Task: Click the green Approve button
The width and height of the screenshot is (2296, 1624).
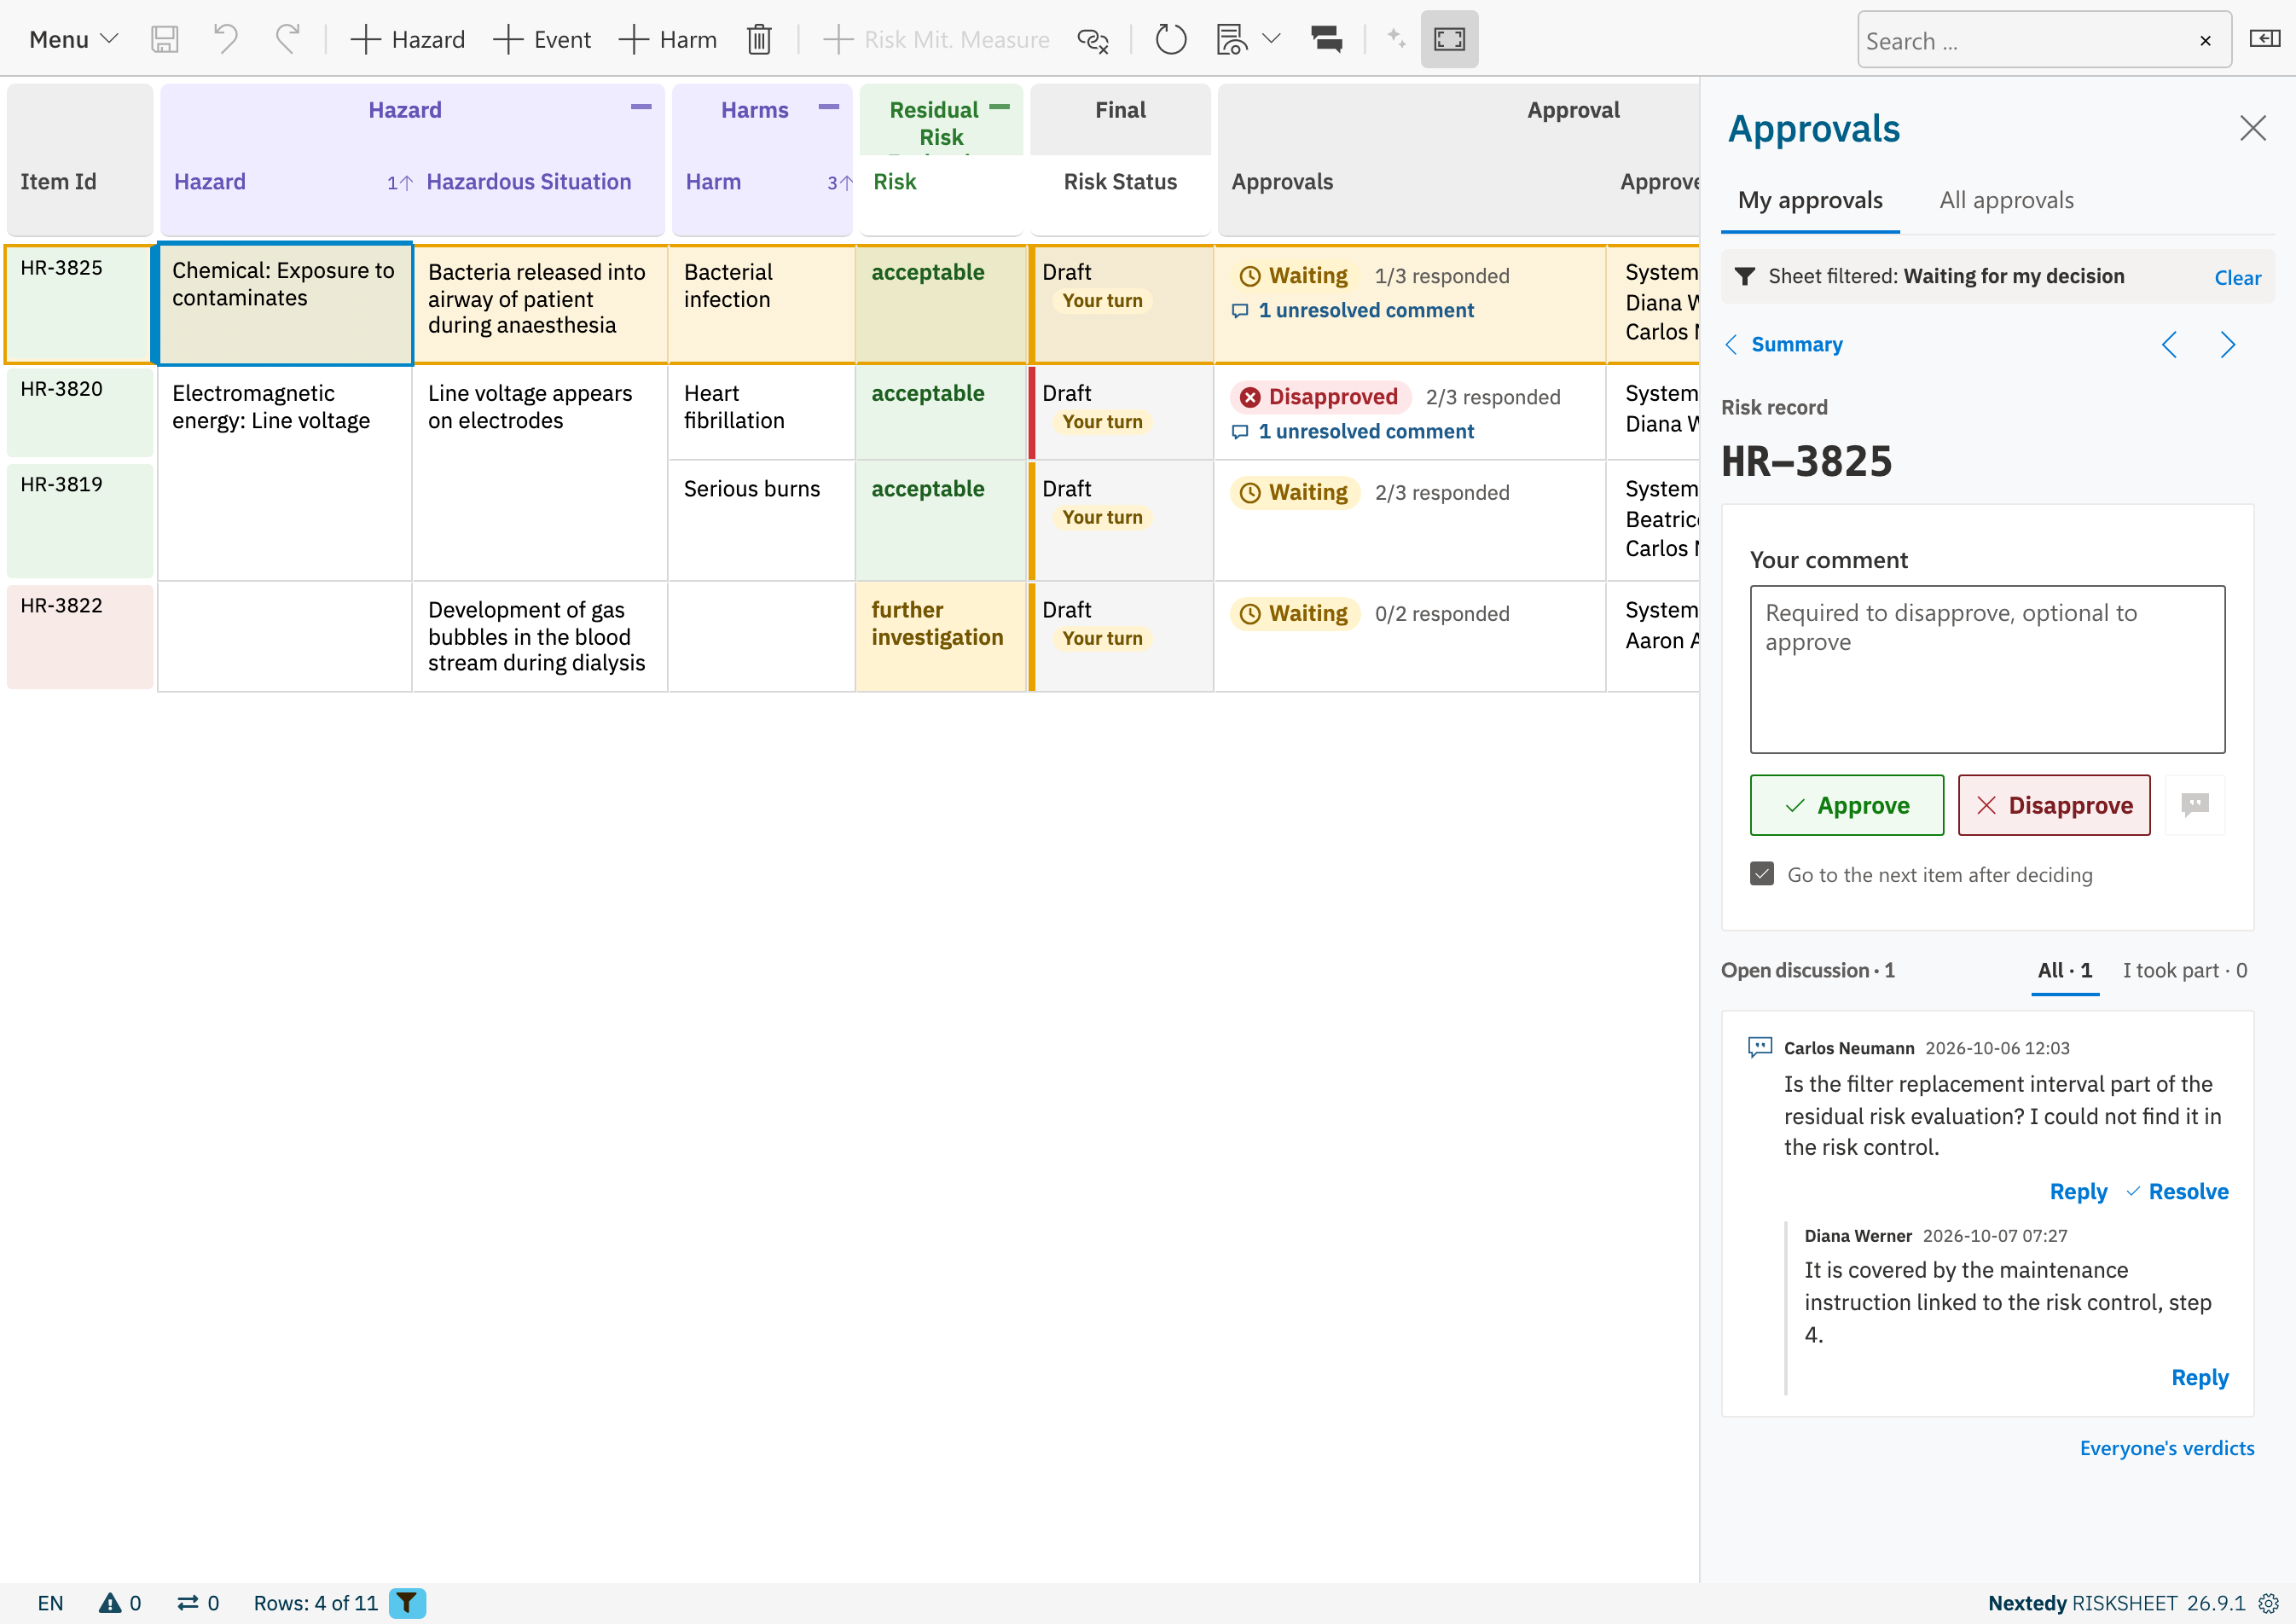Action: 1846,805
